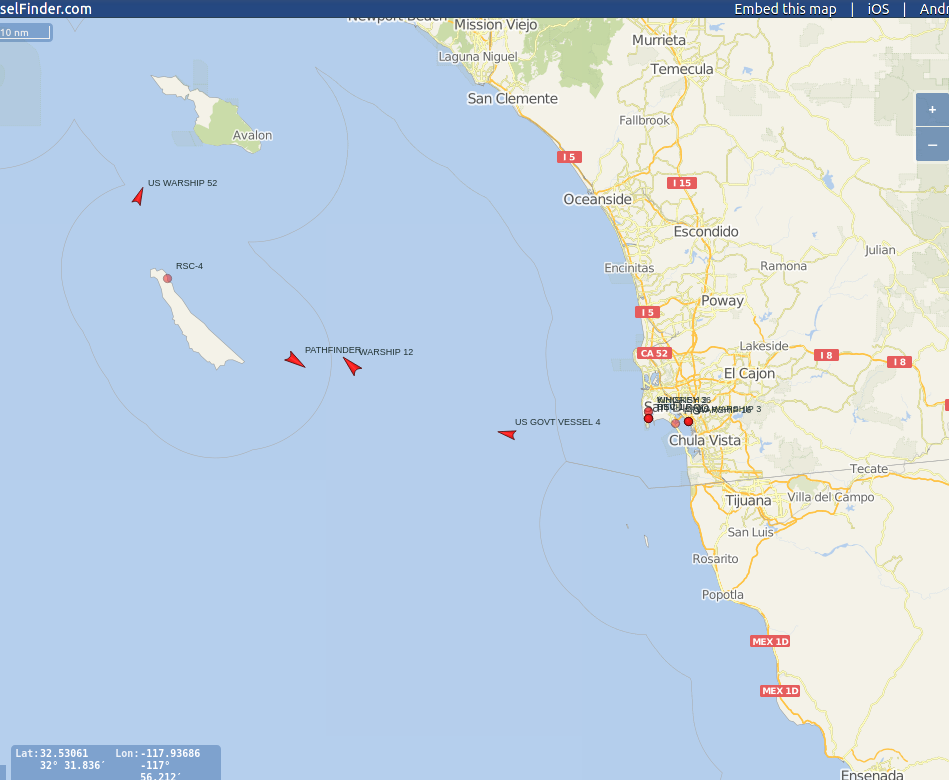Image resolution: width=949 pixels, height=780 pixels.
Task: Click the RSC-4 name label
Action: 189,266
